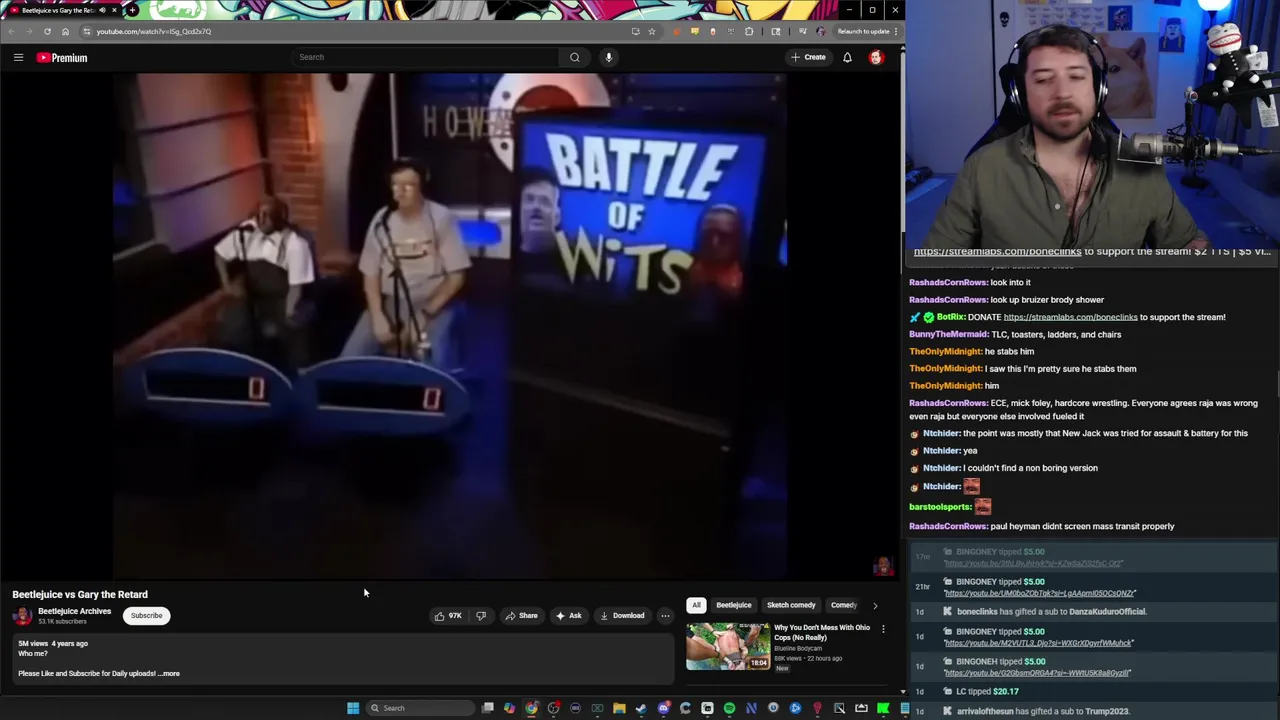Screen dimensions: 1280x720
Task: Share the video
Action: (521, 616)
